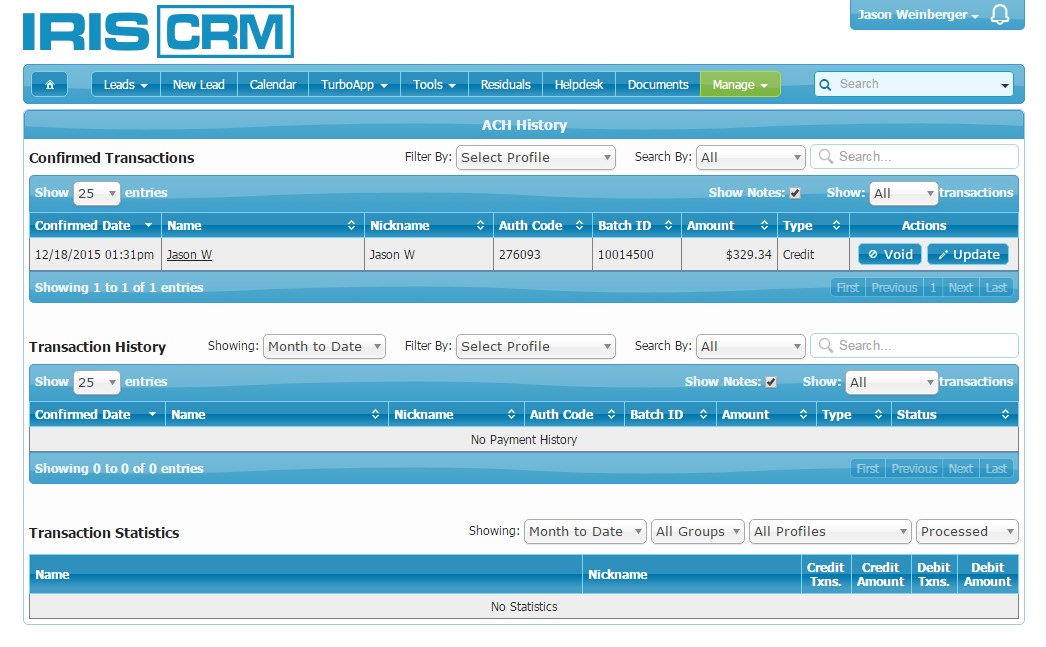Click the IRIS CRM logo
This screenshot has width=1046, height=647.
[158, 32]
